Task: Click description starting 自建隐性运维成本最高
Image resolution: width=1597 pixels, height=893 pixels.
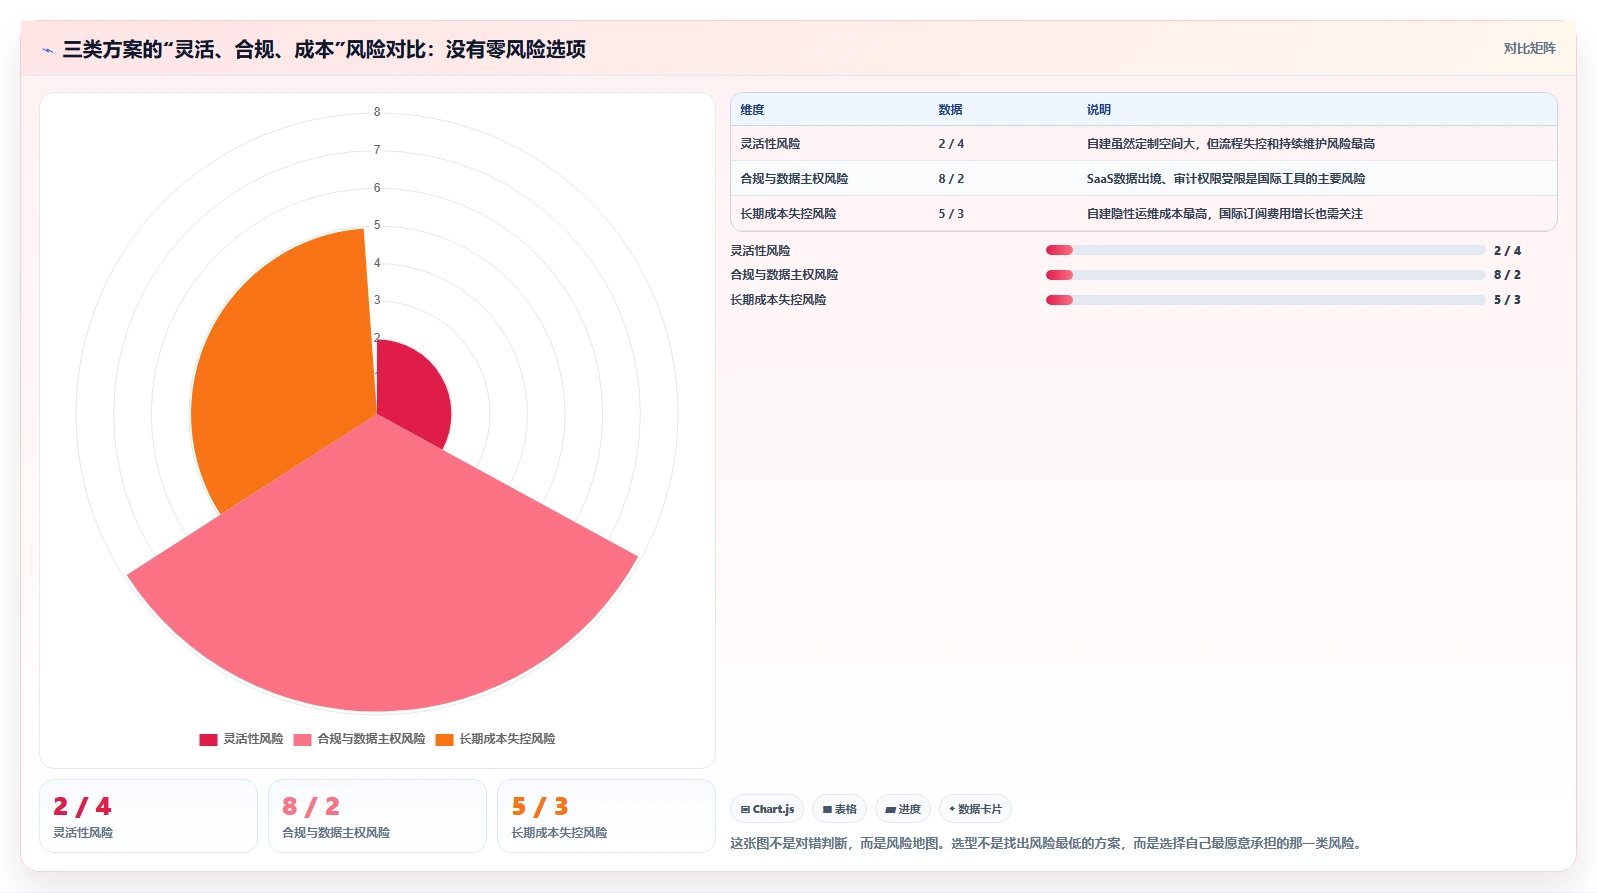Action: (x=1225, y=214)
